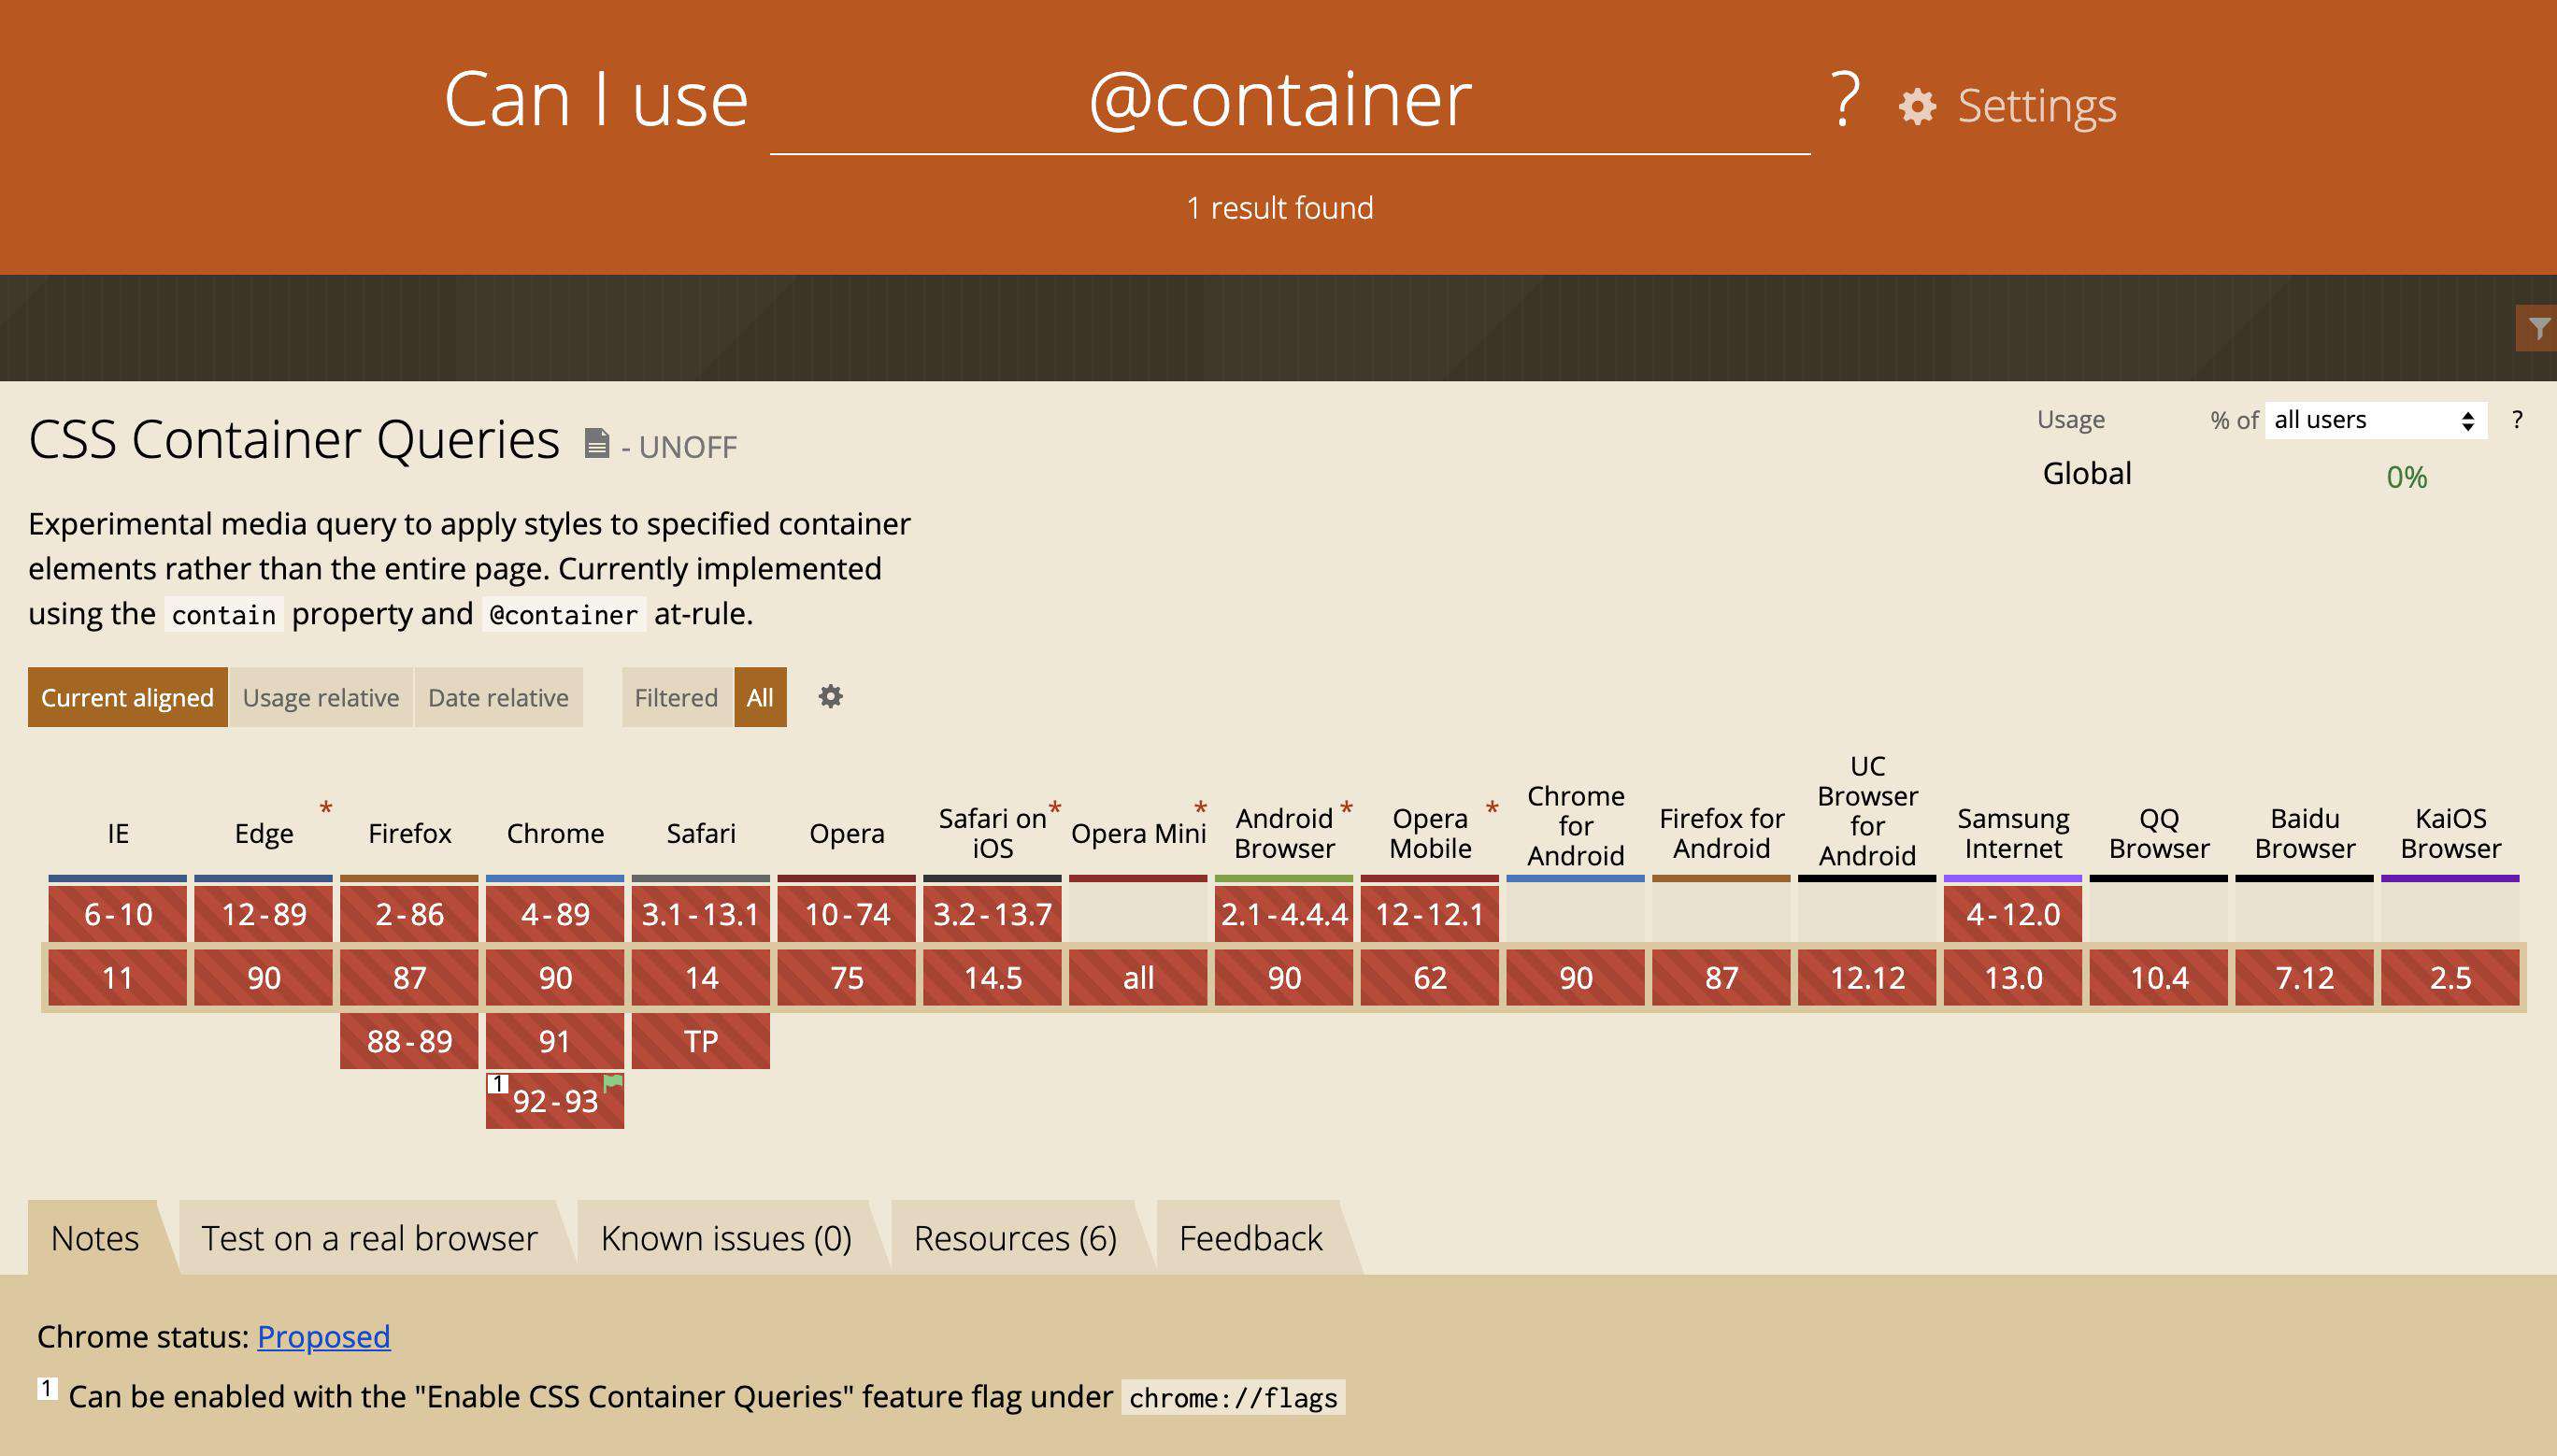Click the Chrome 92-93 cell

(555, 1101)
